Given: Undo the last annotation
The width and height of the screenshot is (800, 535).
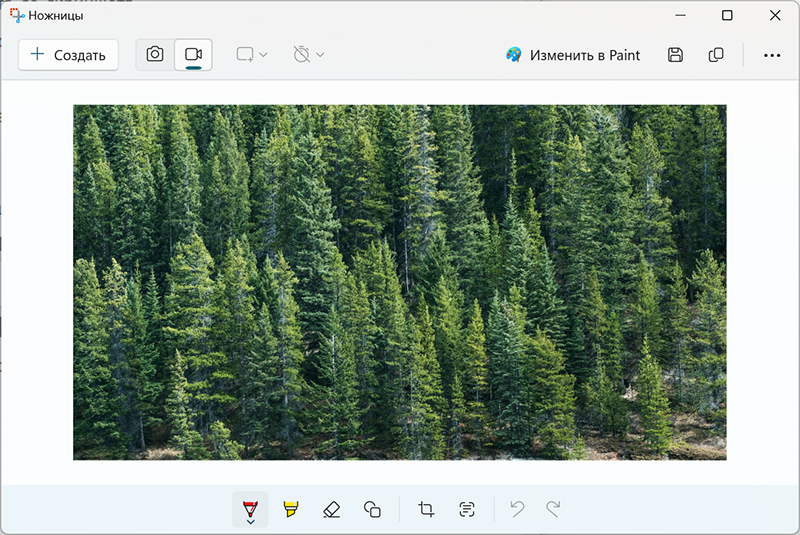Looking at the screenshot, I should coord(517,509).
